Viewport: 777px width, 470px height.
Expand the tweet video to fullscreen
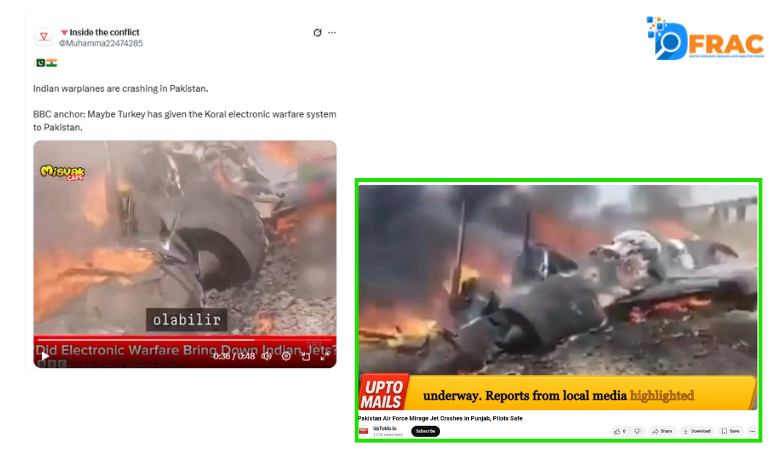325,356
